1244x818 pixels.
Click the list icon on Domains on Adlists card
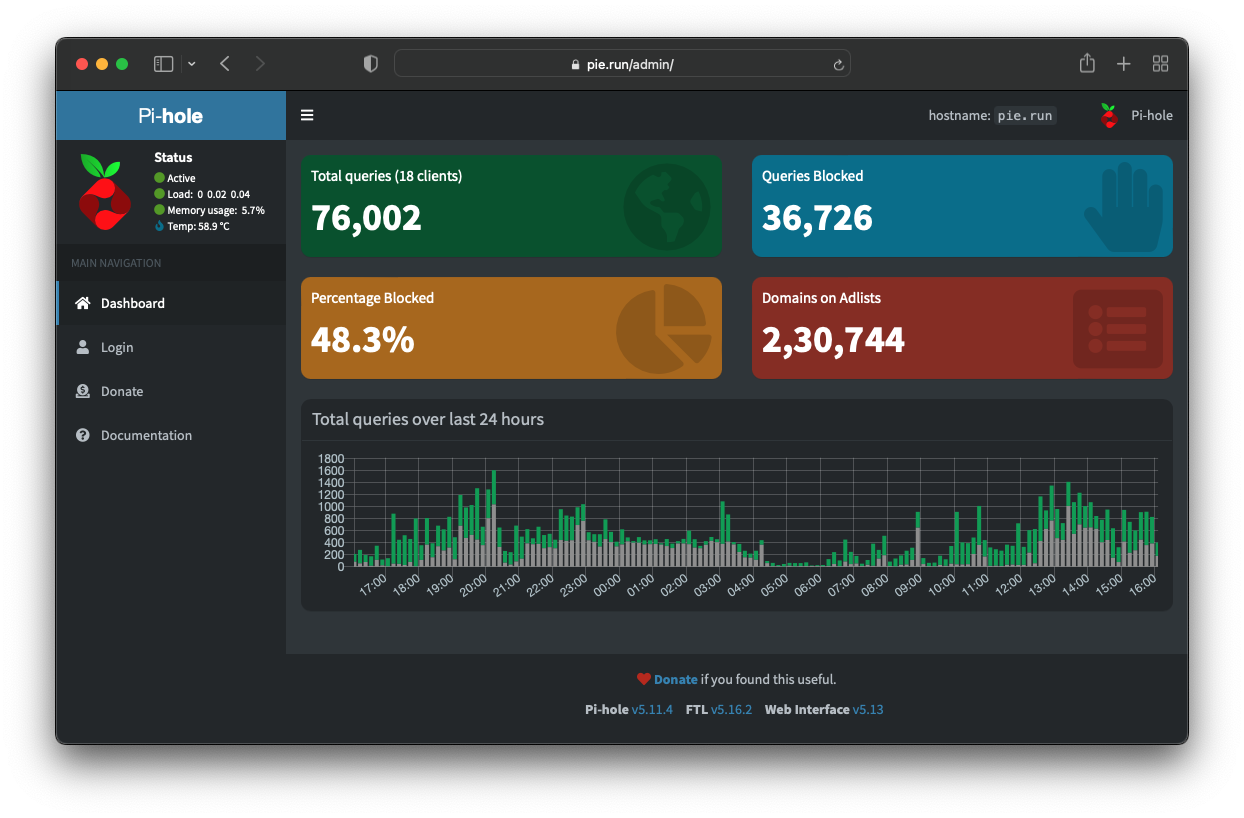click(x=1117, y=329)
